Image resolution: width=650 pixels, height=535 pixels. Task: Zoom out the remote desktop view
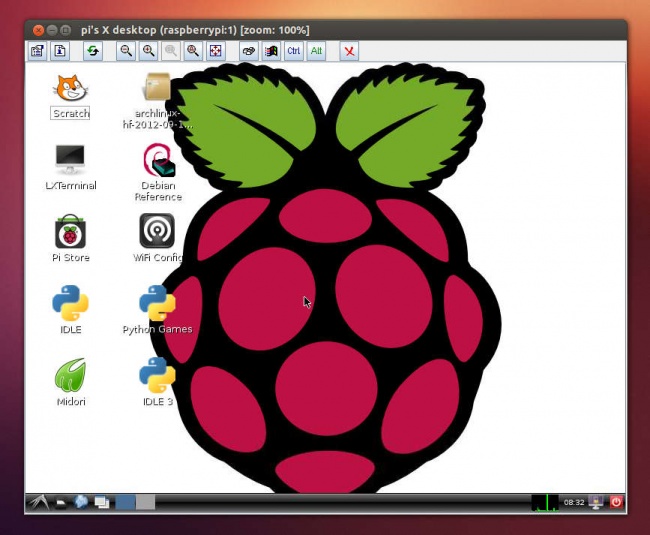[x=126, y=51]
